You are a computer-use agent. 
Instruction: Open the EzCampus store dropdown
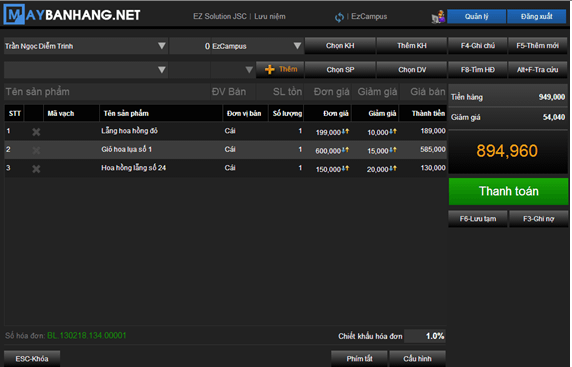click(297, 46)
